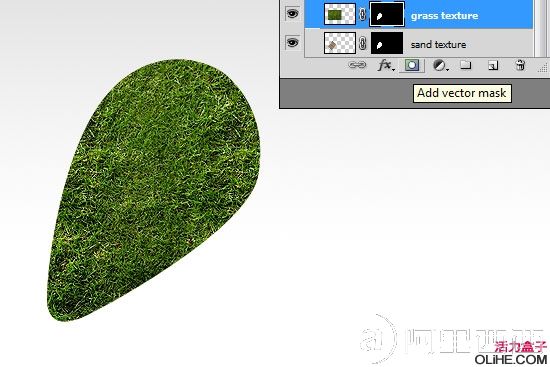The image size is (550, 367).
Task: Select the sand texture layer thumbnail
Action: point(340,43)
